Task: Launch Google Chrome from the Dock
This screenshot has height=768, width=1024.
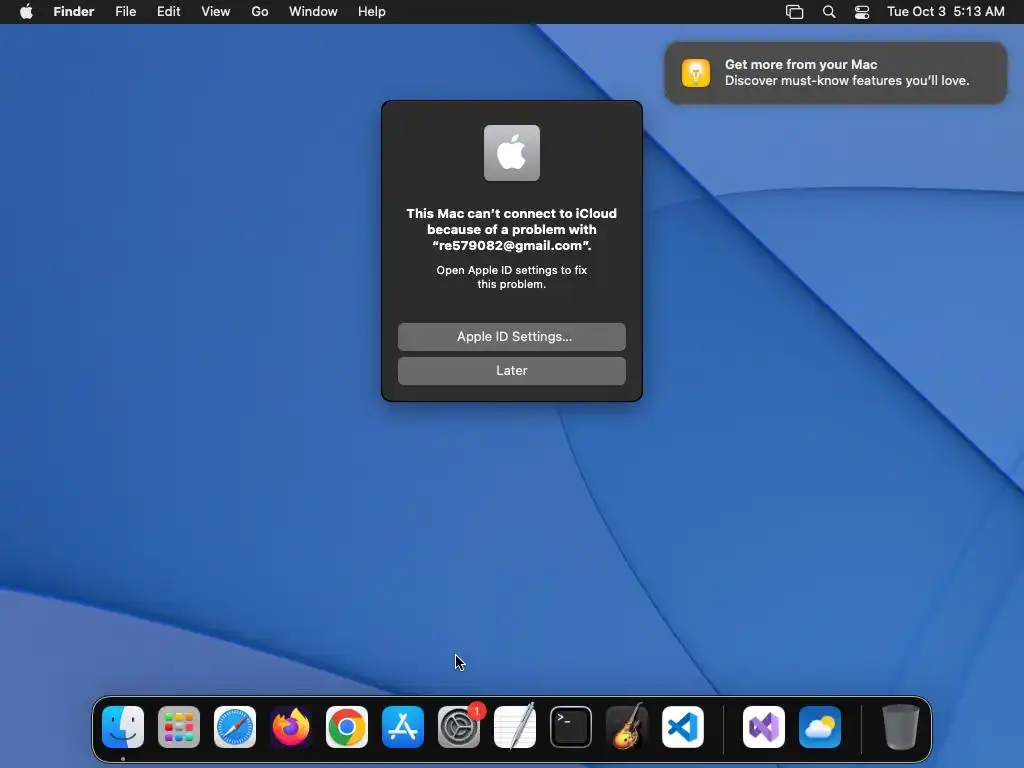Action: point(347,727)
